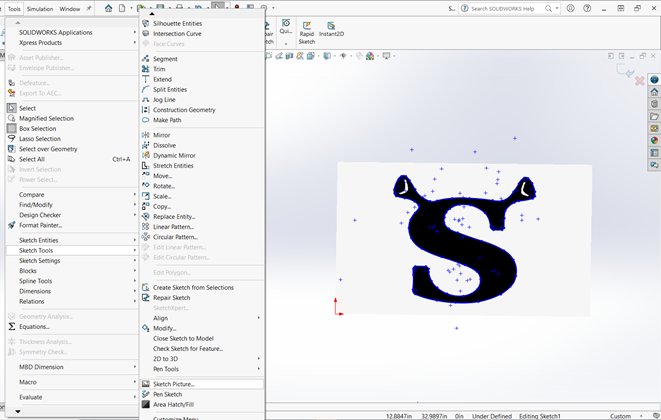
Task: Click Sketch Picture menu entry
Action: (202, 384)
